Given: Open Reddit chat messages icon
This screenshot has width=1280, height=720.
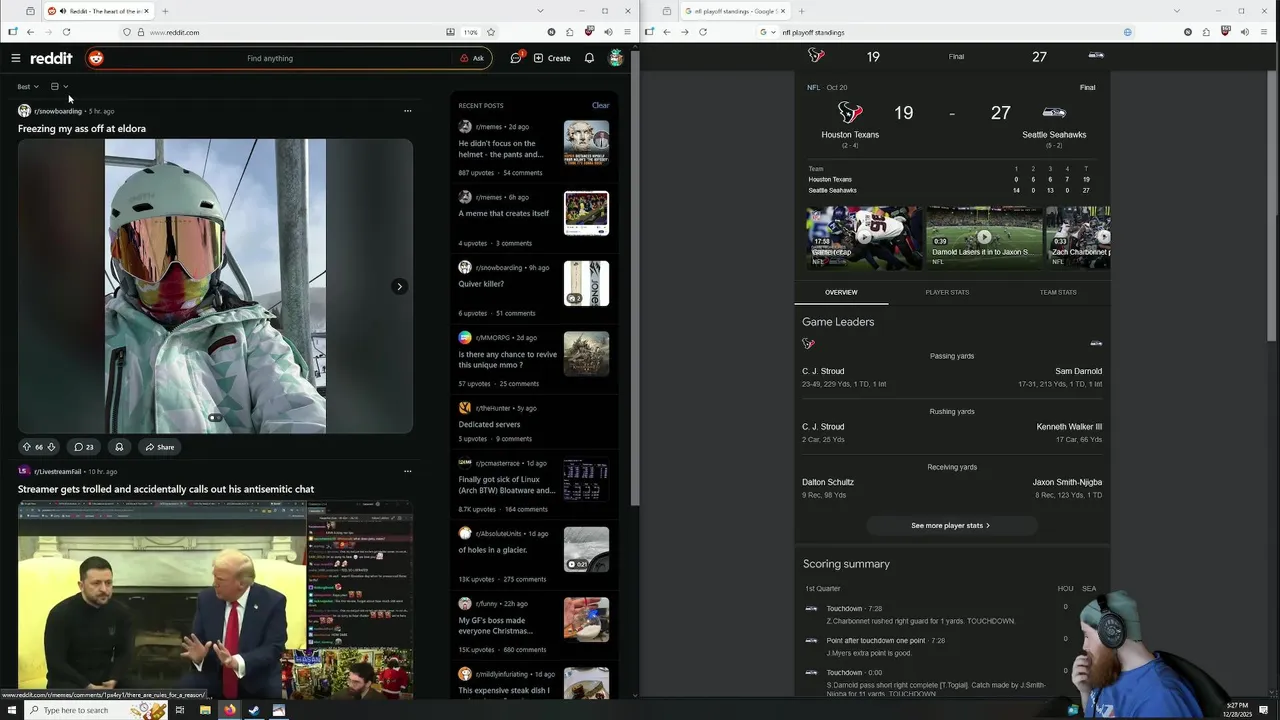Looking at the screenshot, I should point(516,58).
